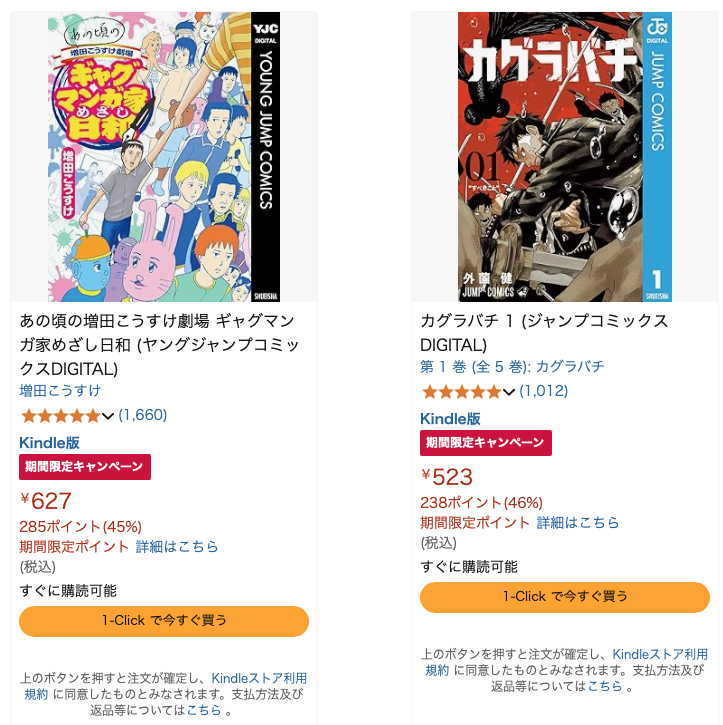723x725 pixels.
Task: Open series link 第1巻 (全5巻): カグラバチ
Action: (512, 367)
